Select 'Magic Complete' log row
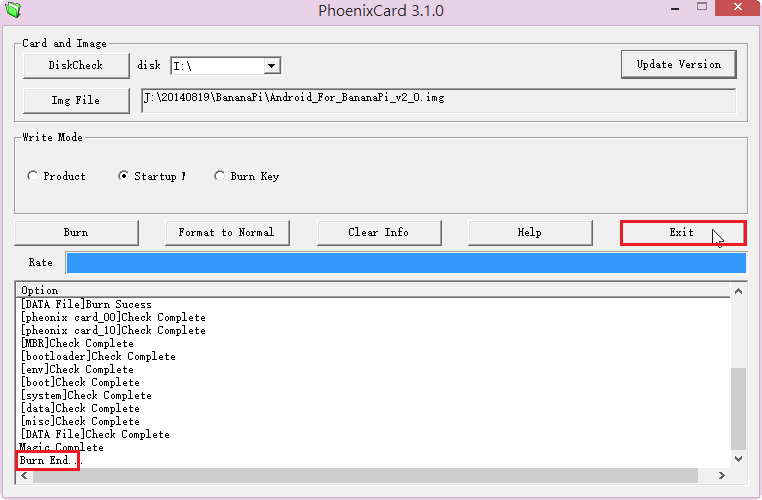Viewport: 762px width, 500px height. (62, 448)
